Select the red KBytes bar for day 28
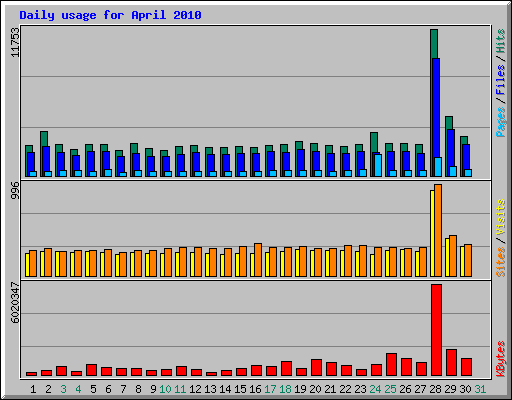The height and width of the screenshot is (400, 512). (x=436, y=330)
